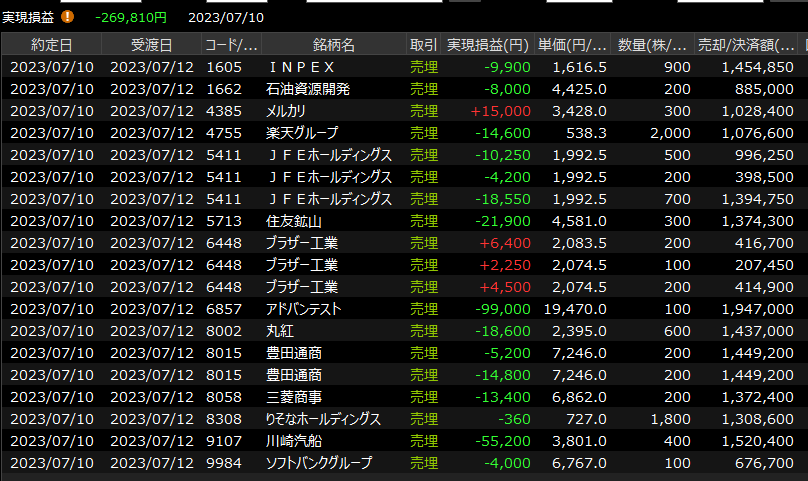Select the ソフトバンクグループ row

coord(318,463)
